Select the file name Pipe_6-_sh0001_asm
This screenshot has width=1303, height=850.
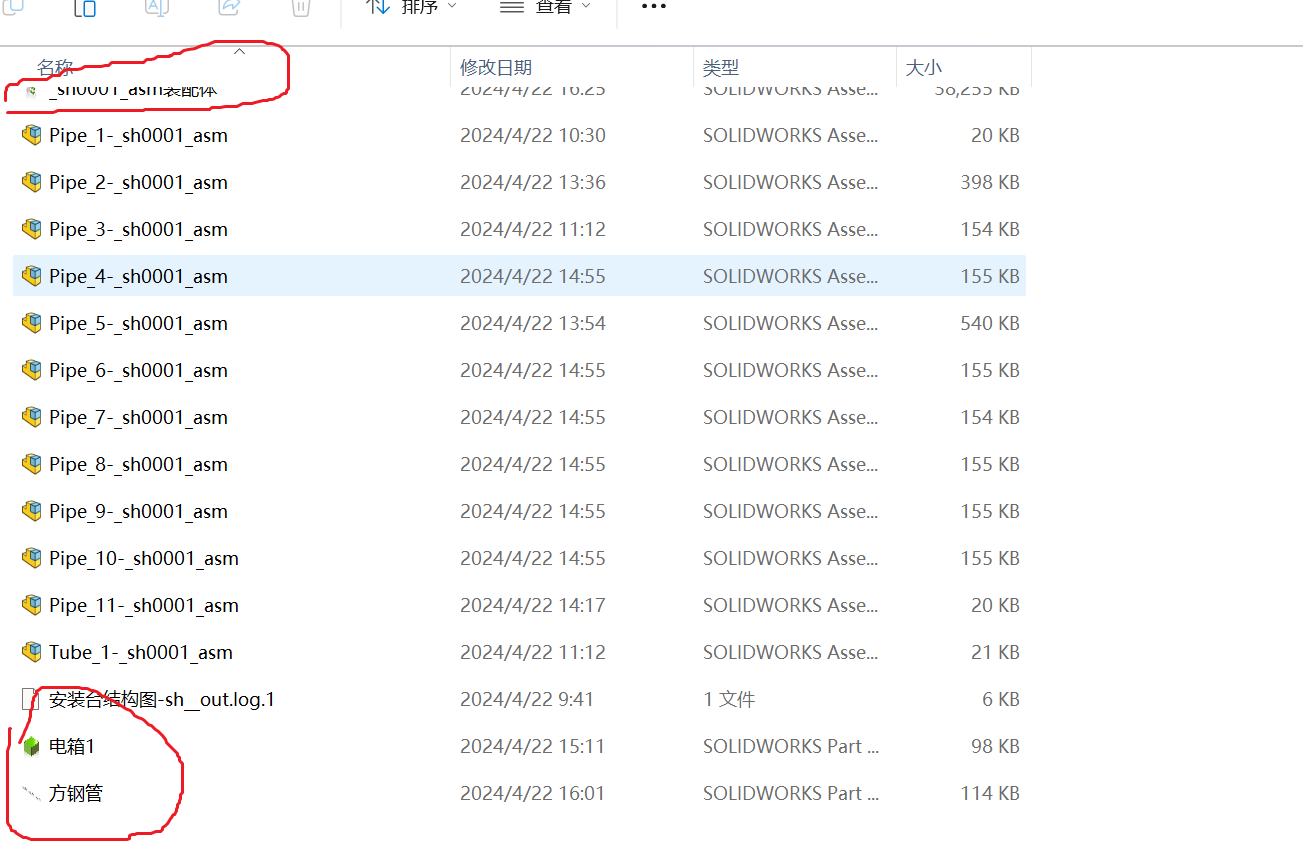(138, 370)
